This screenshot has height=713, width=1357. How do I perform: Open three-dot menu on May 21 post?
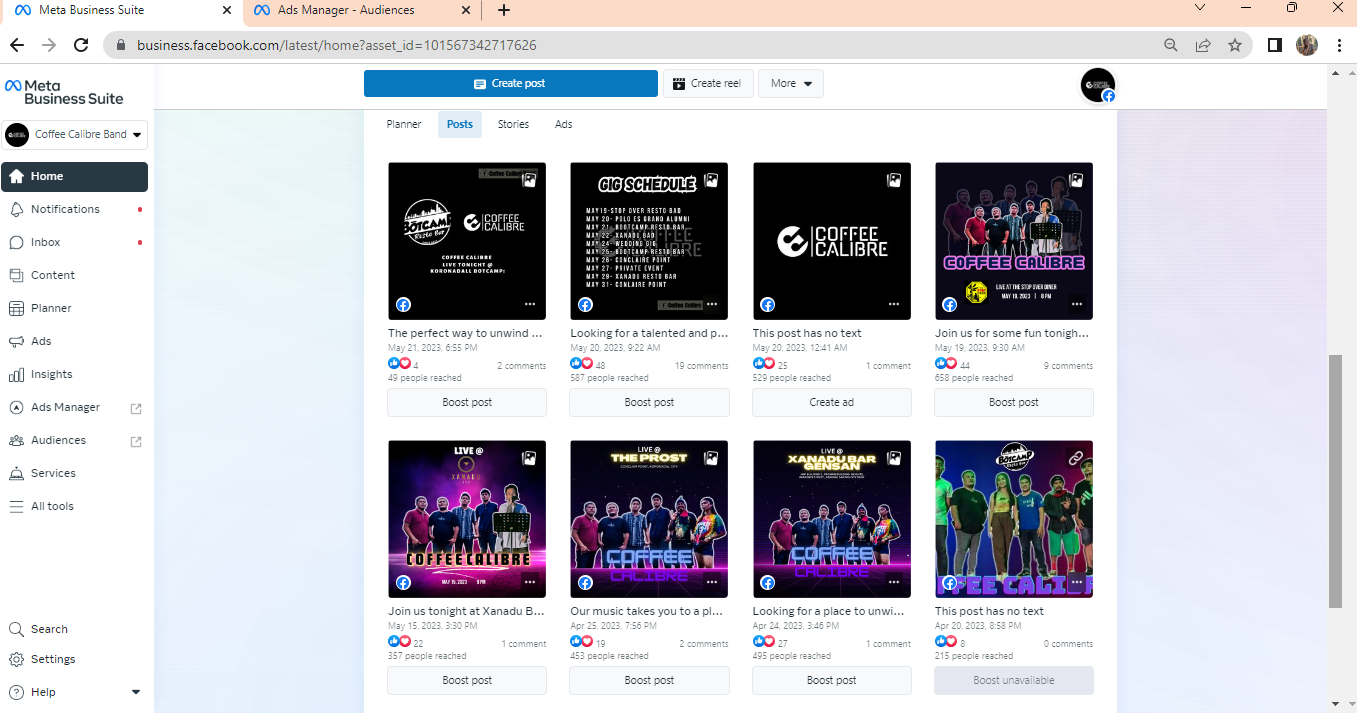coord(530,304)
